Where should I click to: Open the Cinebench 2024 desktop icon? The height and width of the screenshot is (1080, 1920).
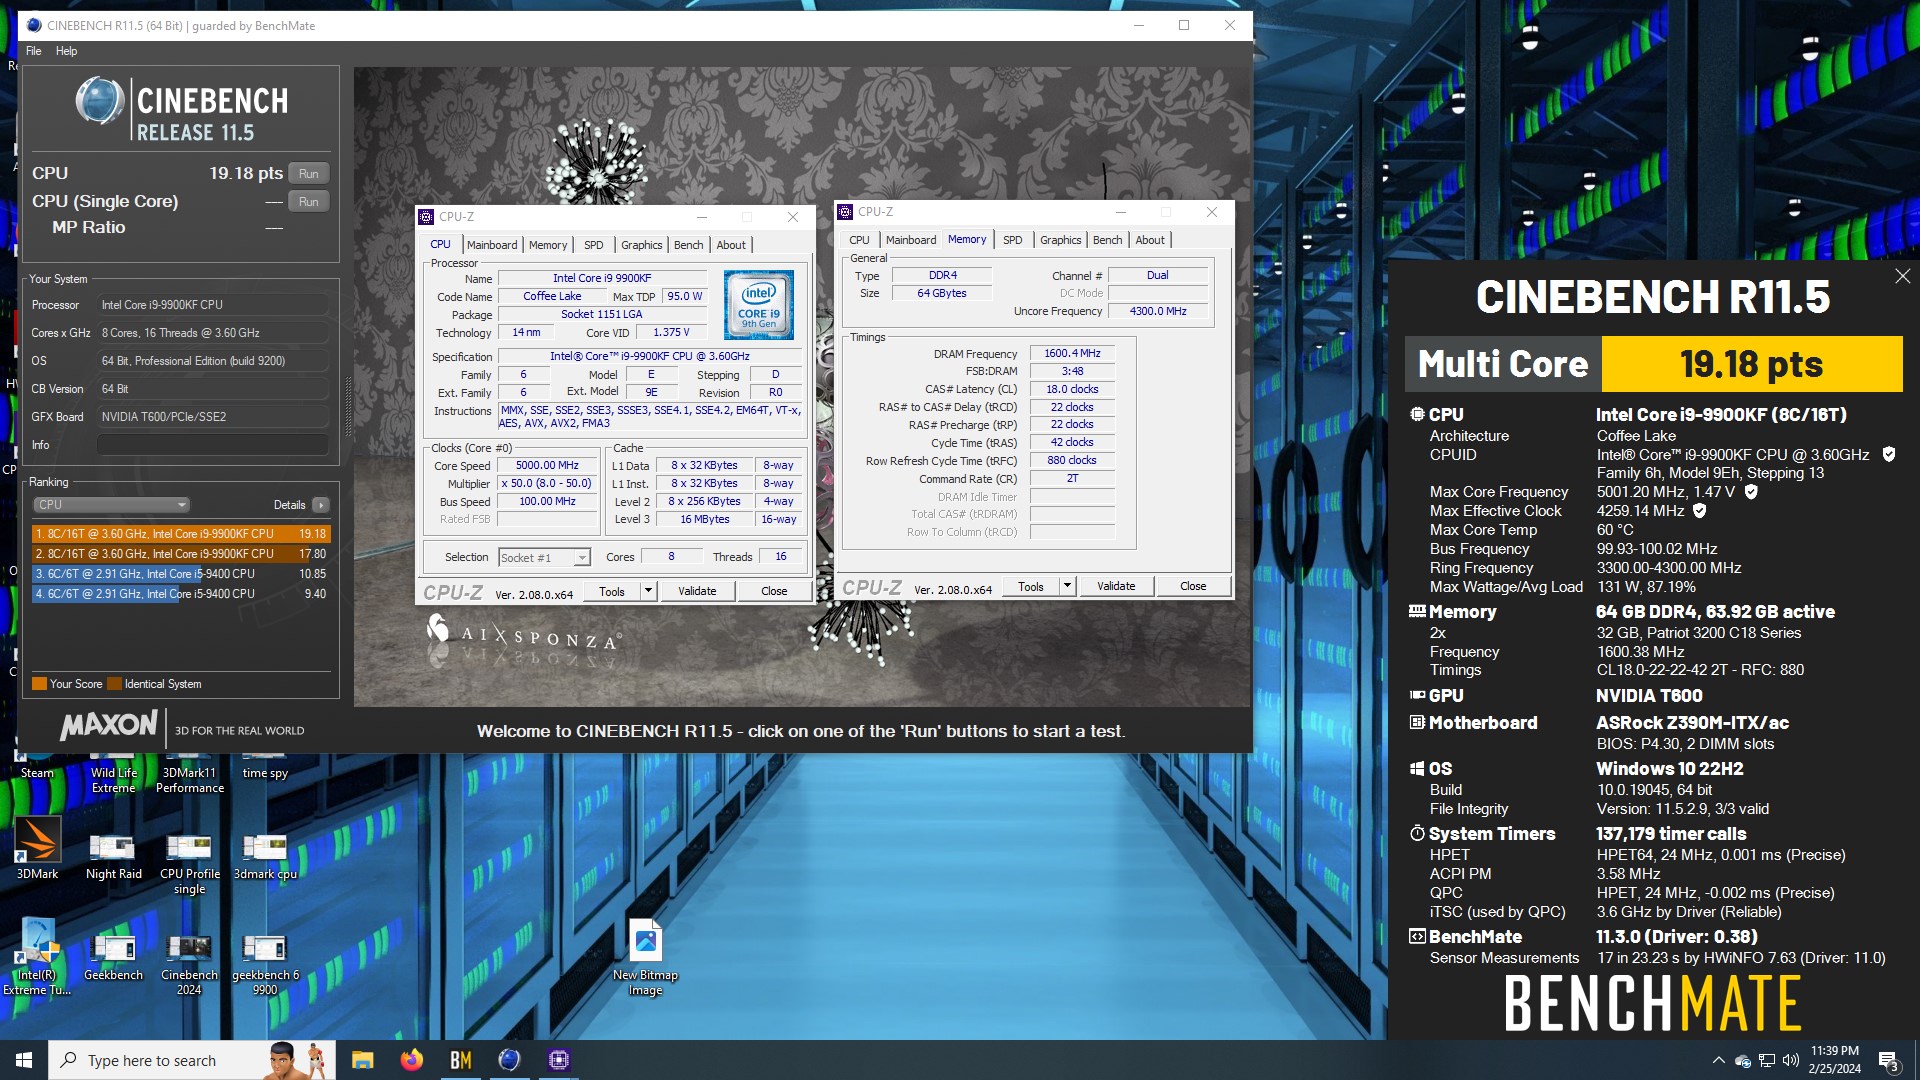pos(189,964)
